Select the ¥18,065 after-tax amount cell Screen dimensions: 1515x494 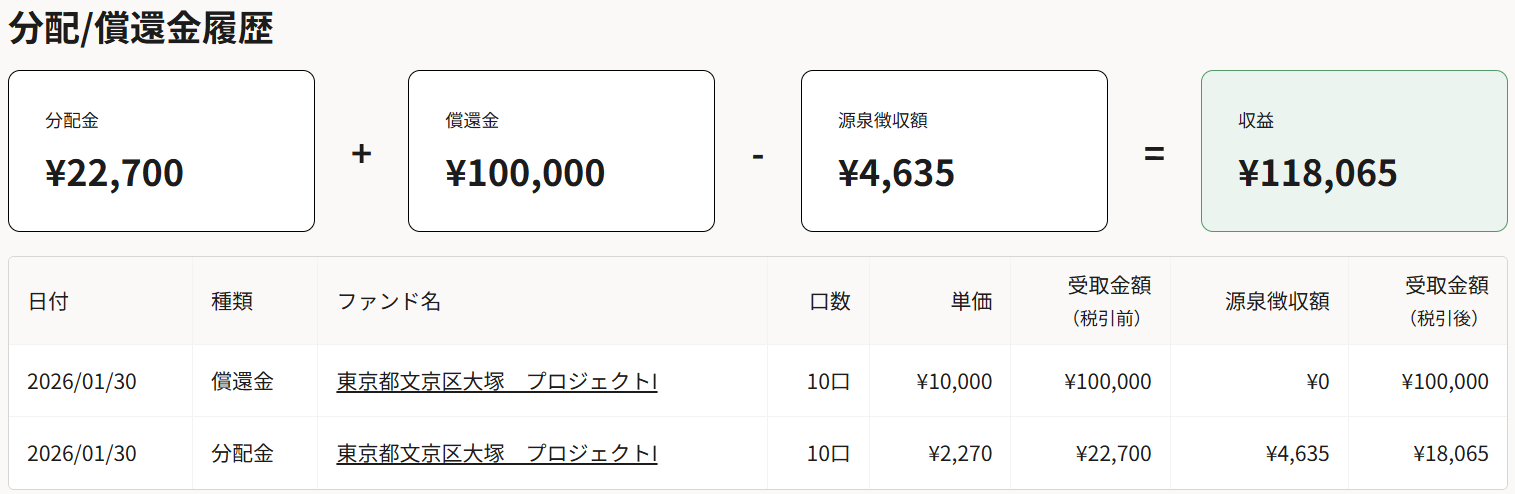(1450, 453)
